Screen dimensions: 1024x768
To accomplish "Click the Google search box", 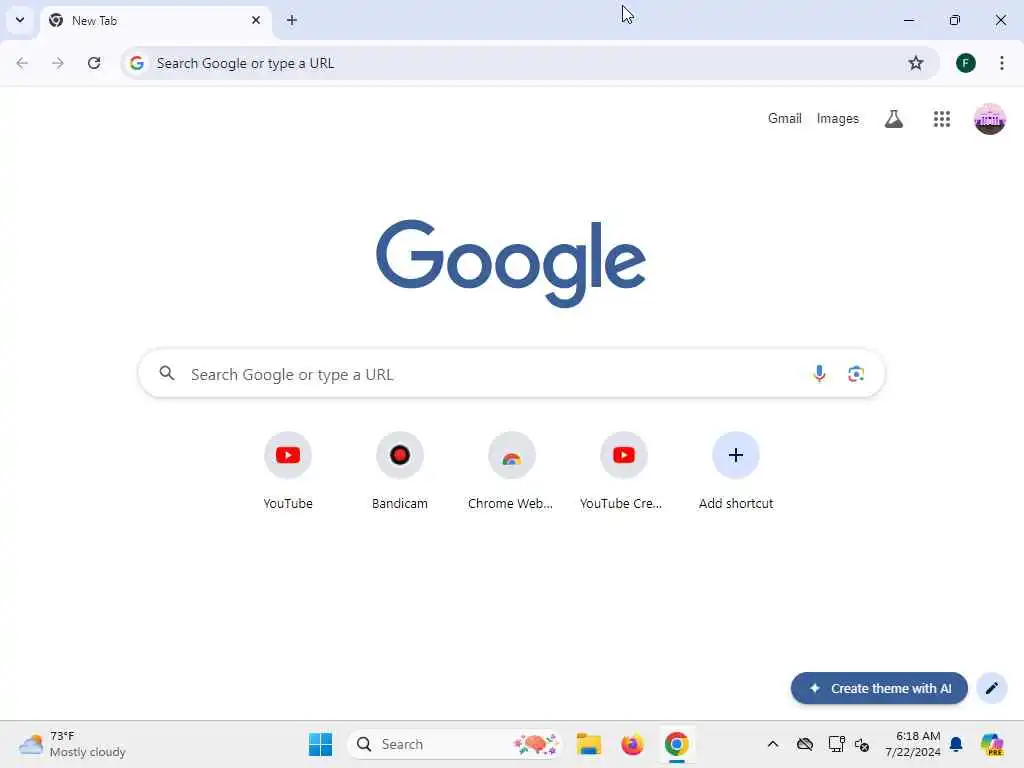I will coord(511,374).
